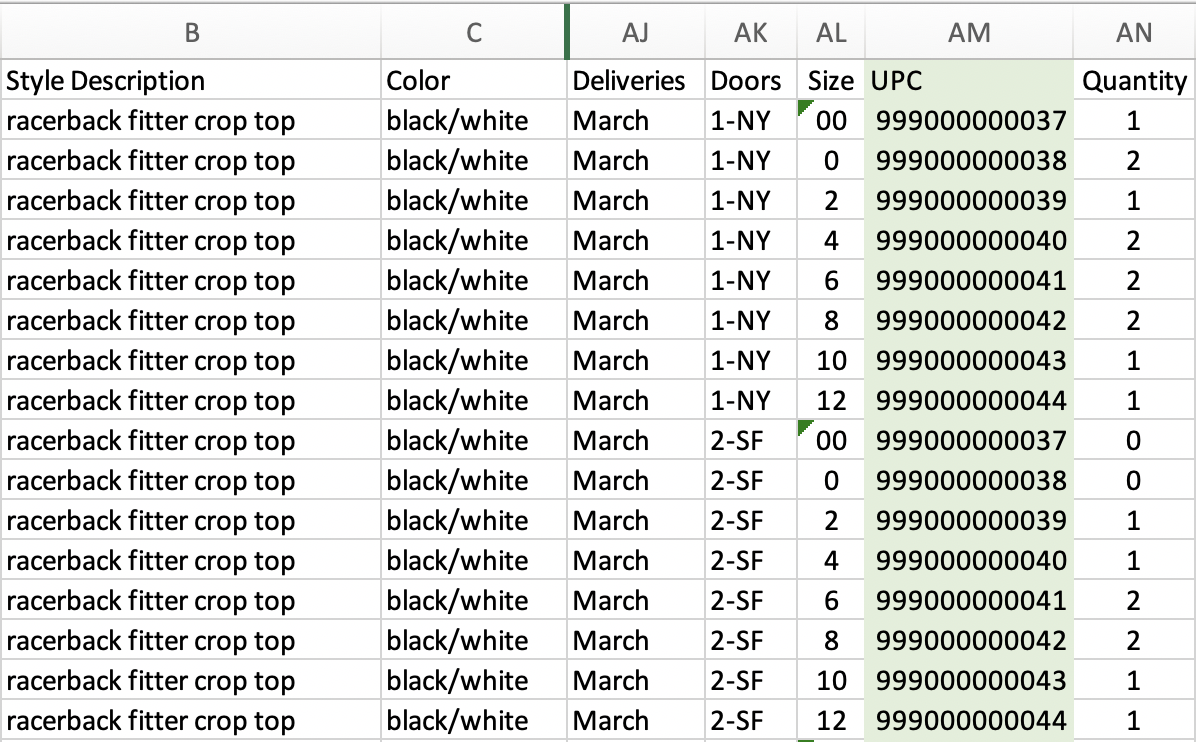Viewport: 1196px width, 742px height.
Task: Select "March" Deliveries cell for 1-NY size 12
Action: coord(636,400)
